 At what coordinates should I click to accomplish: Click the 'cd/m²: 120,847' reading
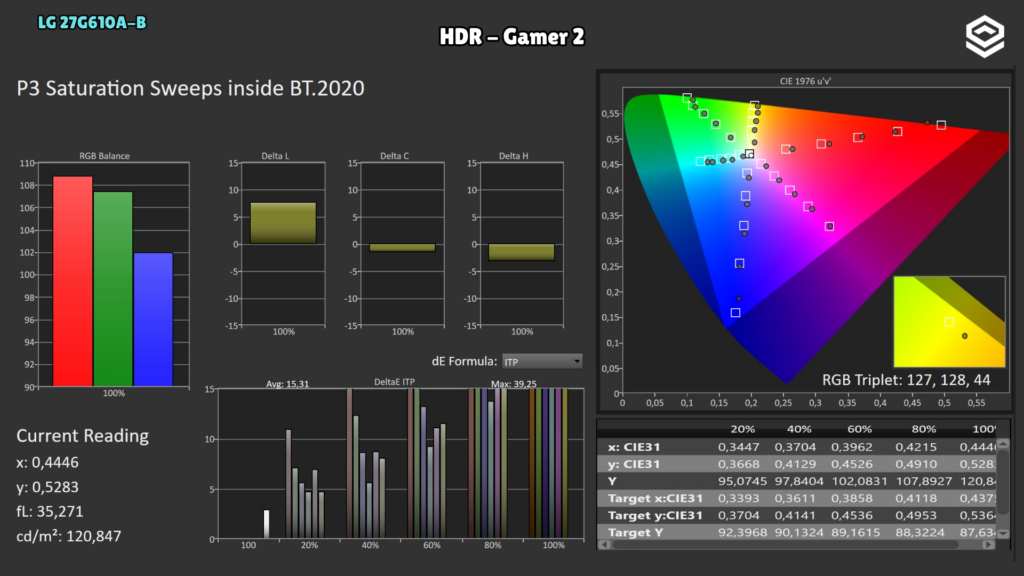69,536
